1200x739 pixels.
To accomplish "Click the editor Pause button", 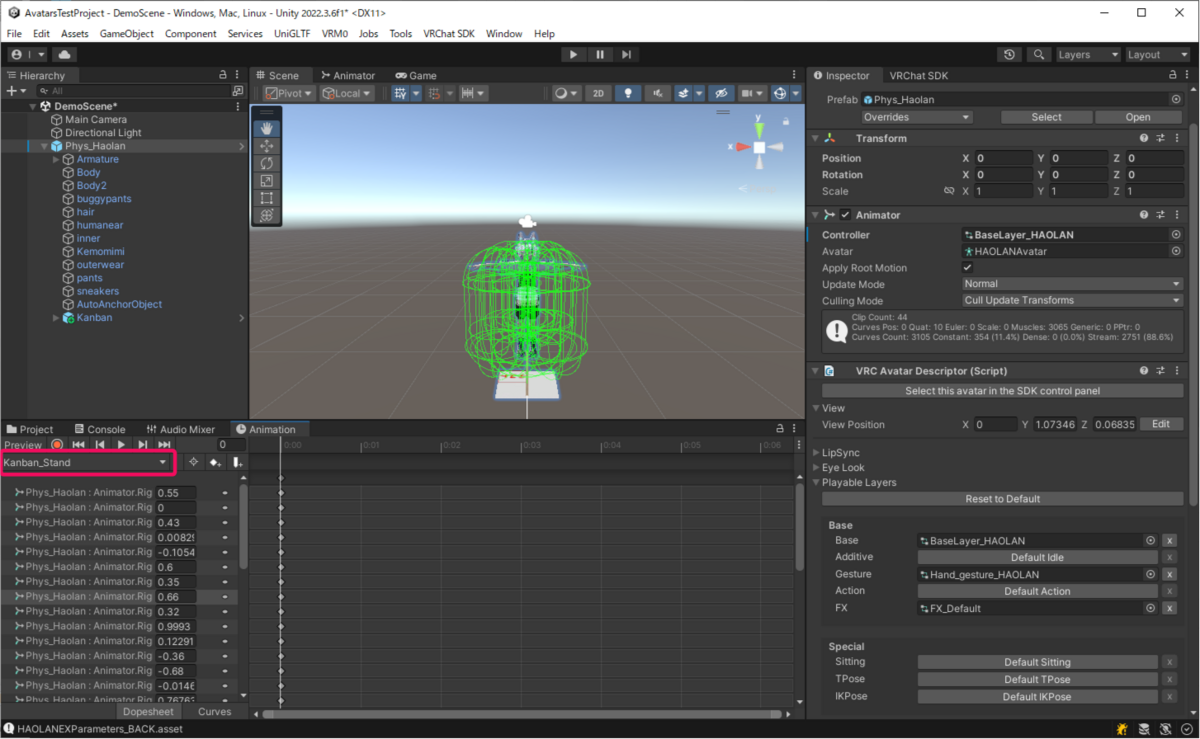I will coord(600,55).
